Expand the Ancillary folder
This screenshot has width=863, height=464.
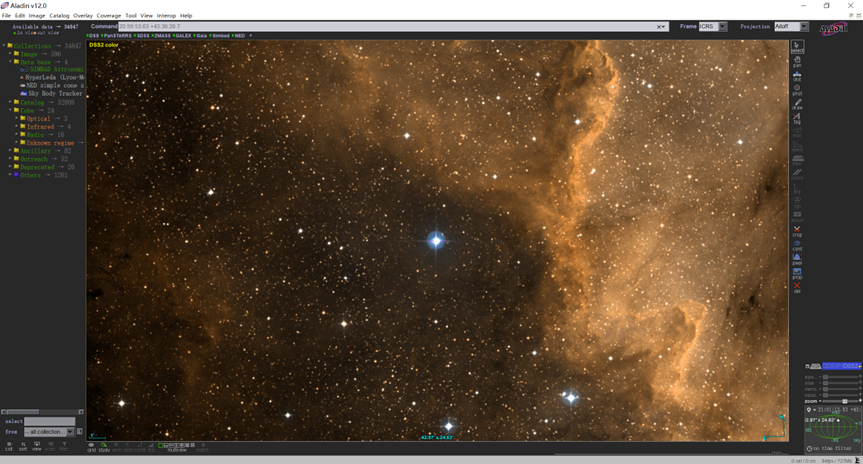coord(10,151)
